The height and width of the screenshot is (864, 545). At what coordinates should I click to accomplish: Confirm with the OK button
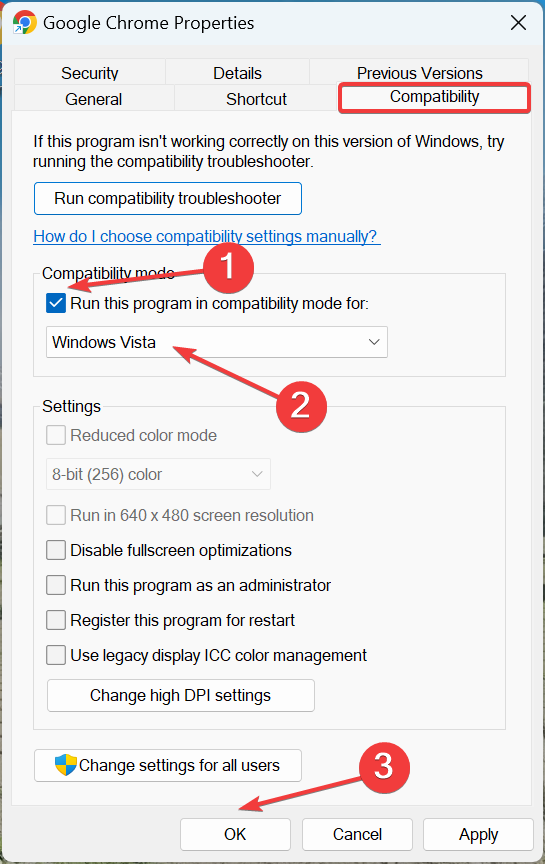pyautogui.click(x=235, y=834)
